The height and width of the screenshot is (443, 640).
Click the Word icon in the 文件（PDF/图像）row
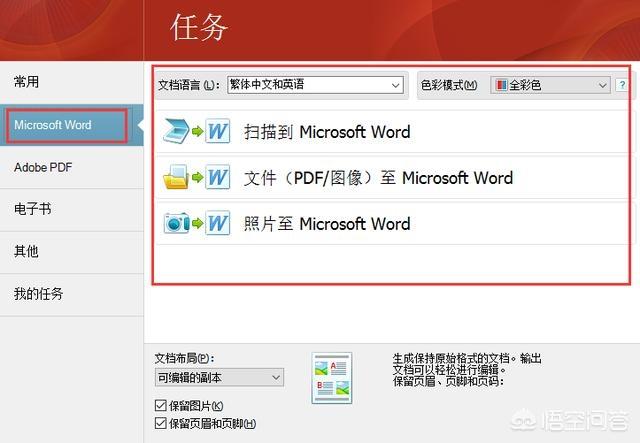point(218,178)
